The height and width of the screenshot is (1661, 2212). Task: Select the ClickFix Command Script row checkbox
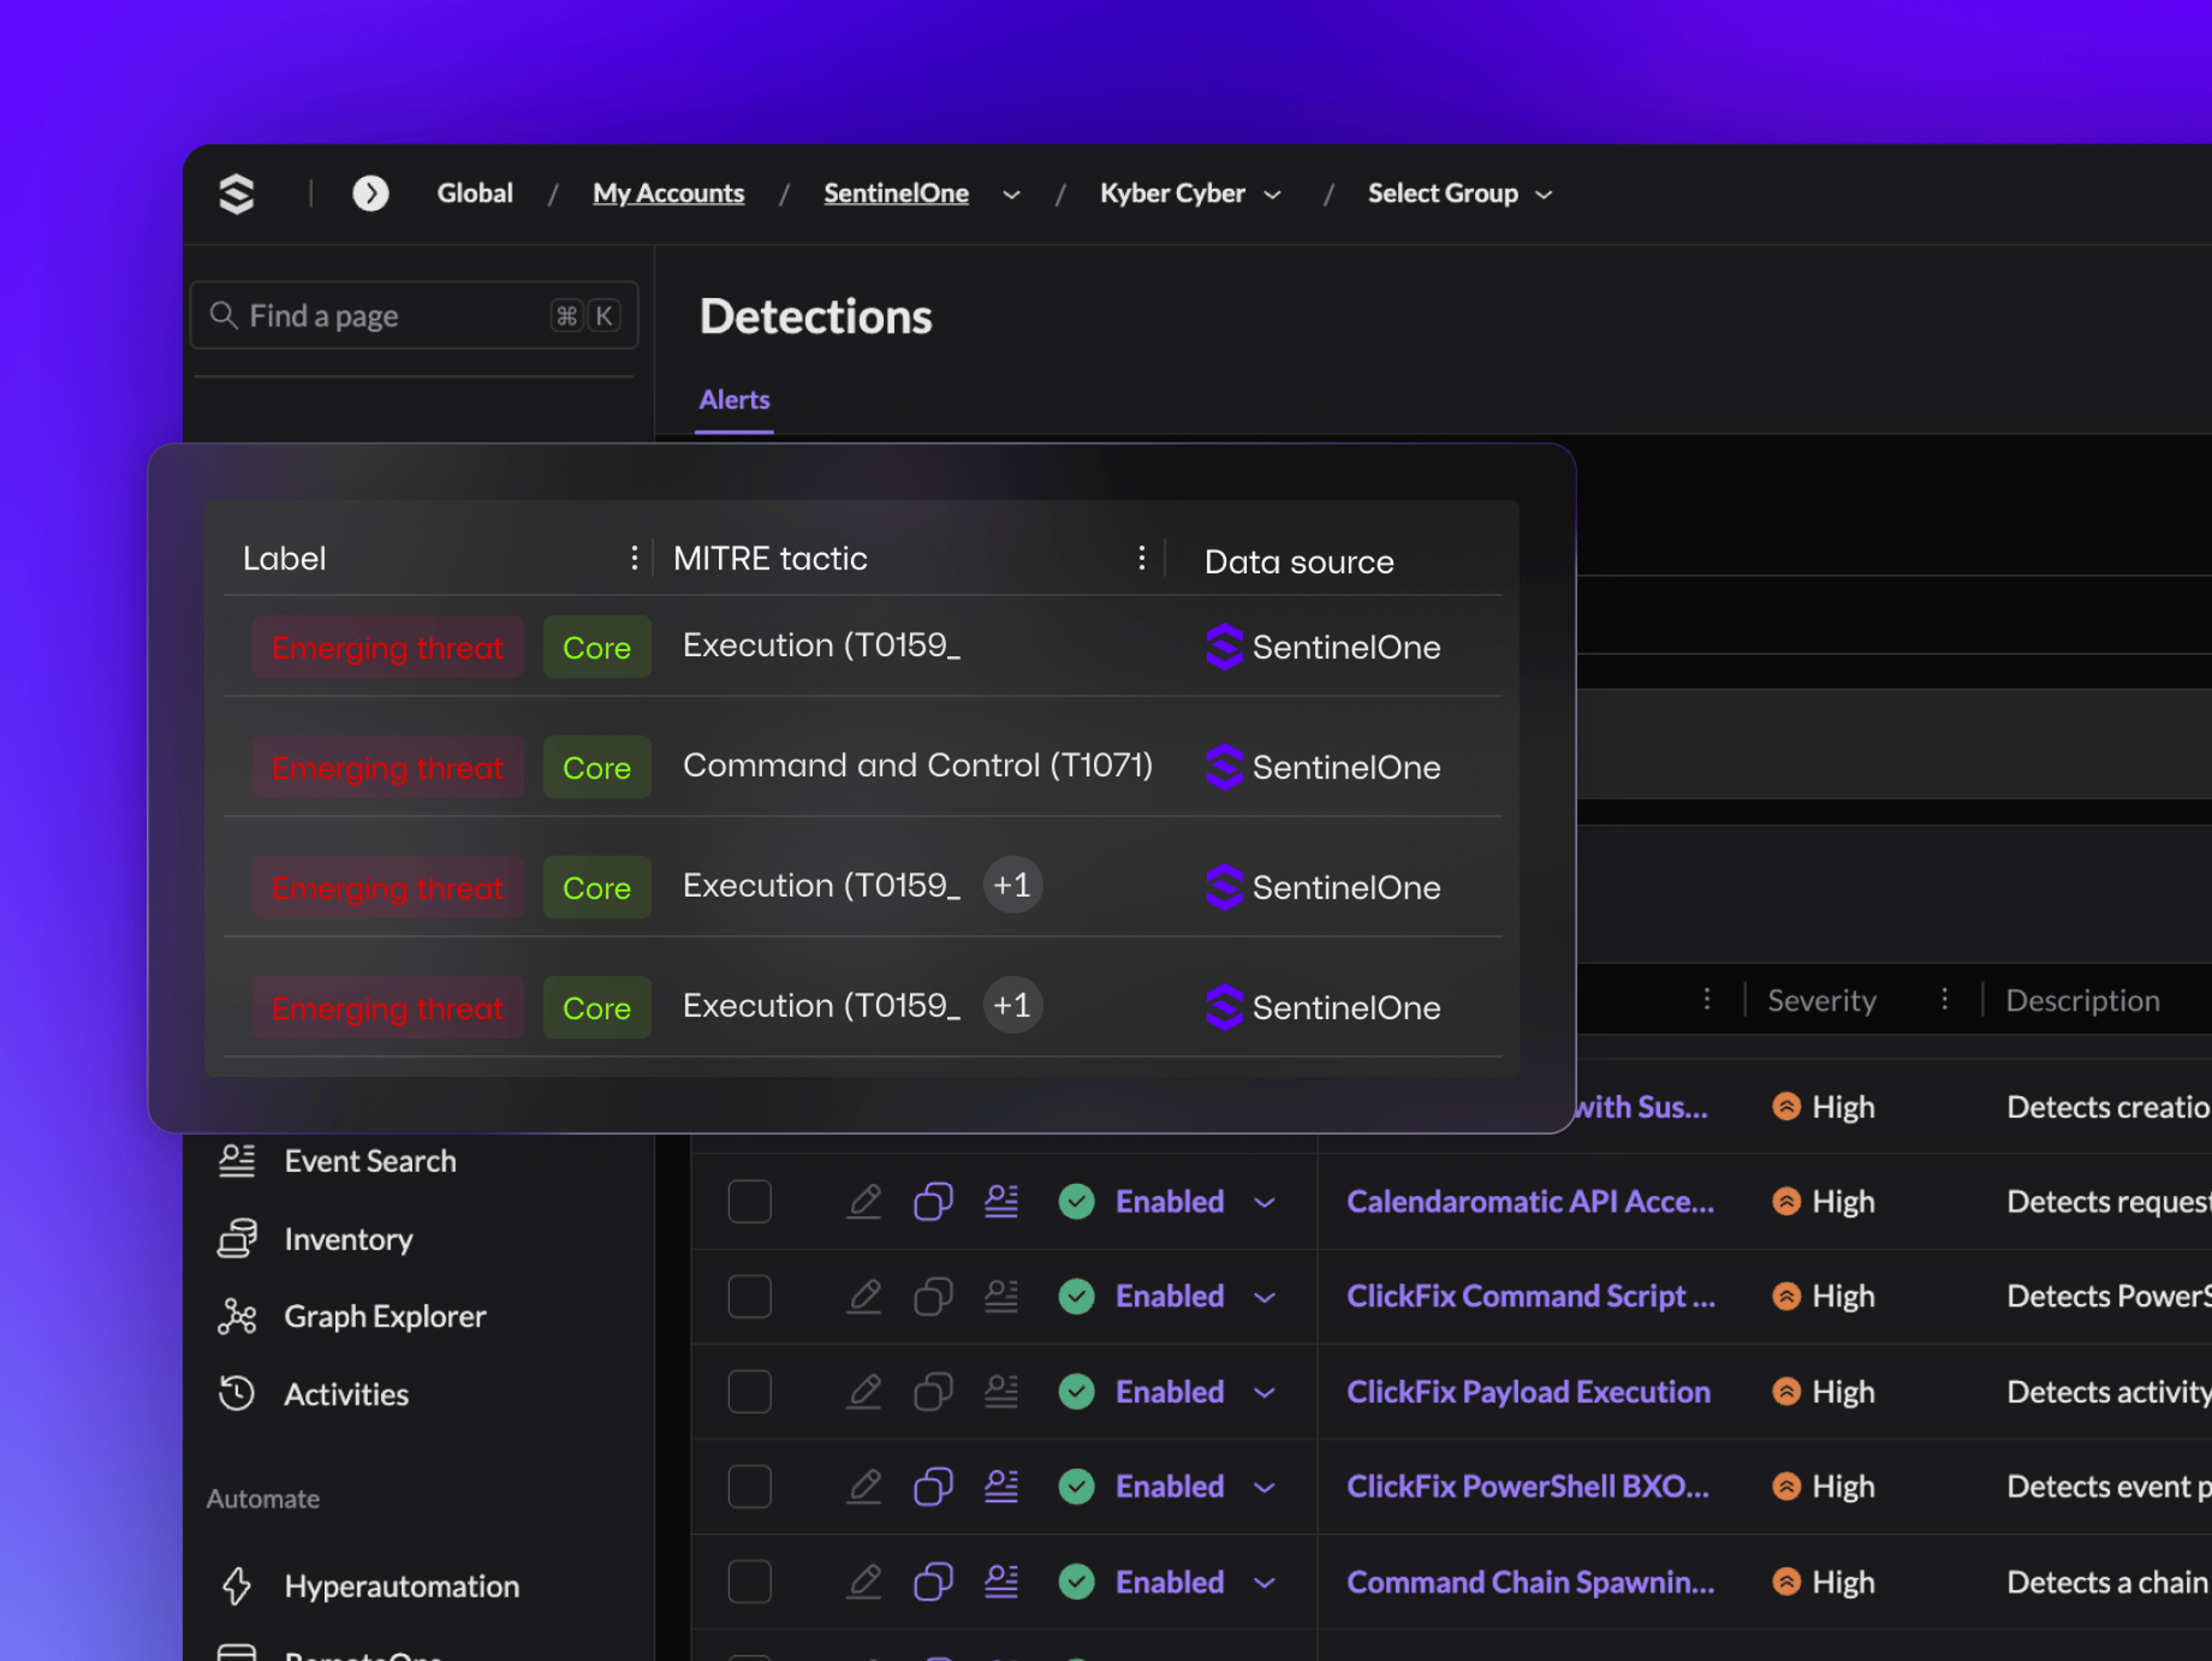pos(750,1297)
